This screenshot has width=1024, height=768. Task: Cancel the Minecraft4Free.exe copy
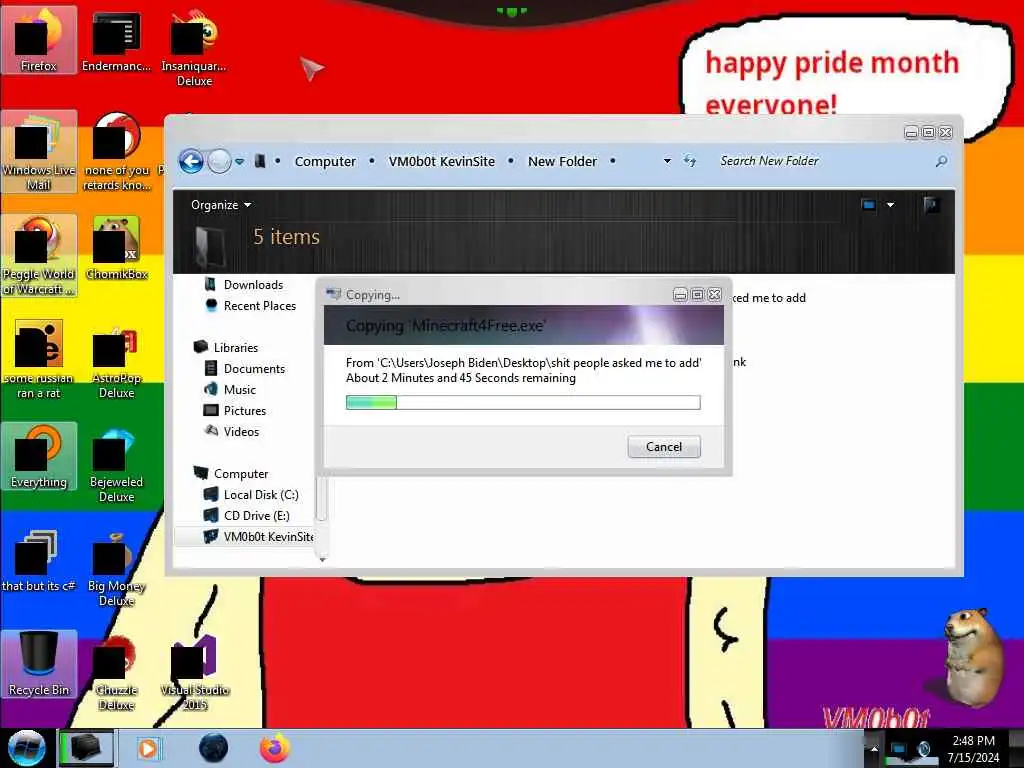click(664, 447)
